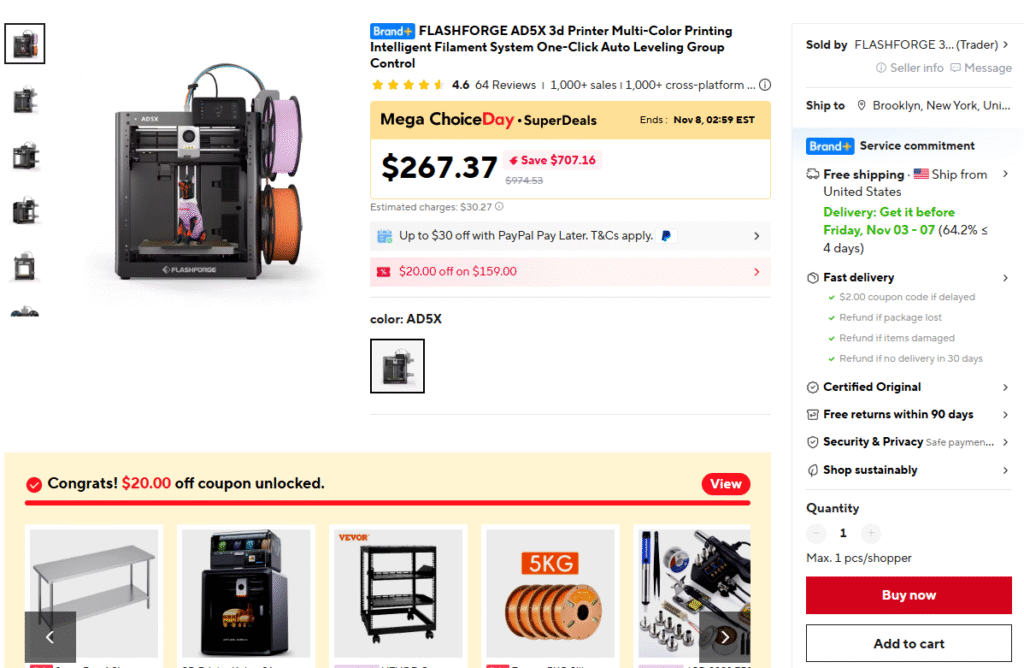Expand the Free shipping details chevron
The image size is (1024, 668).
(x=1006, y=174)
